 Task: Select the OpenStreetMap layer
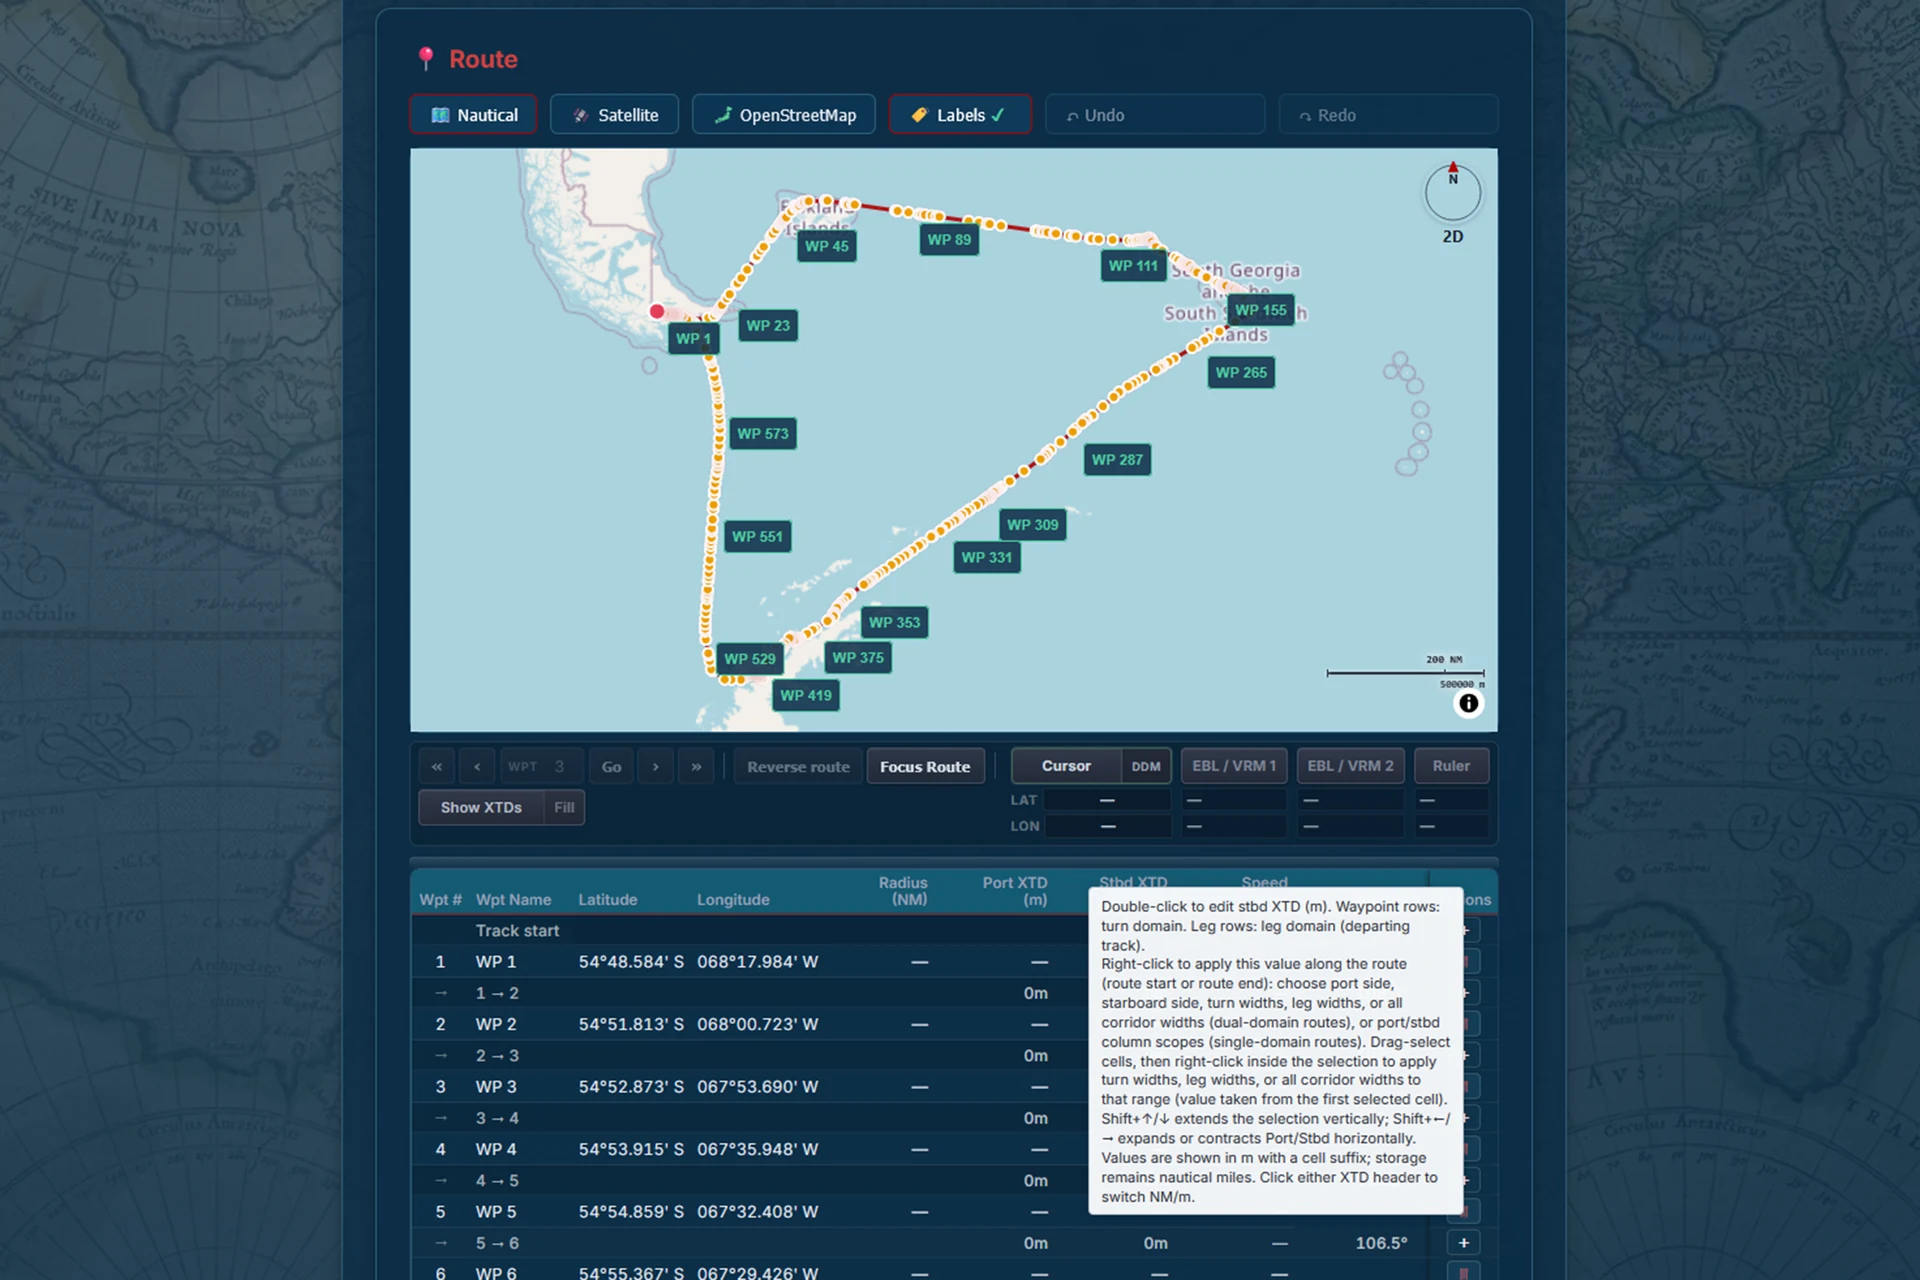[784, 115]
